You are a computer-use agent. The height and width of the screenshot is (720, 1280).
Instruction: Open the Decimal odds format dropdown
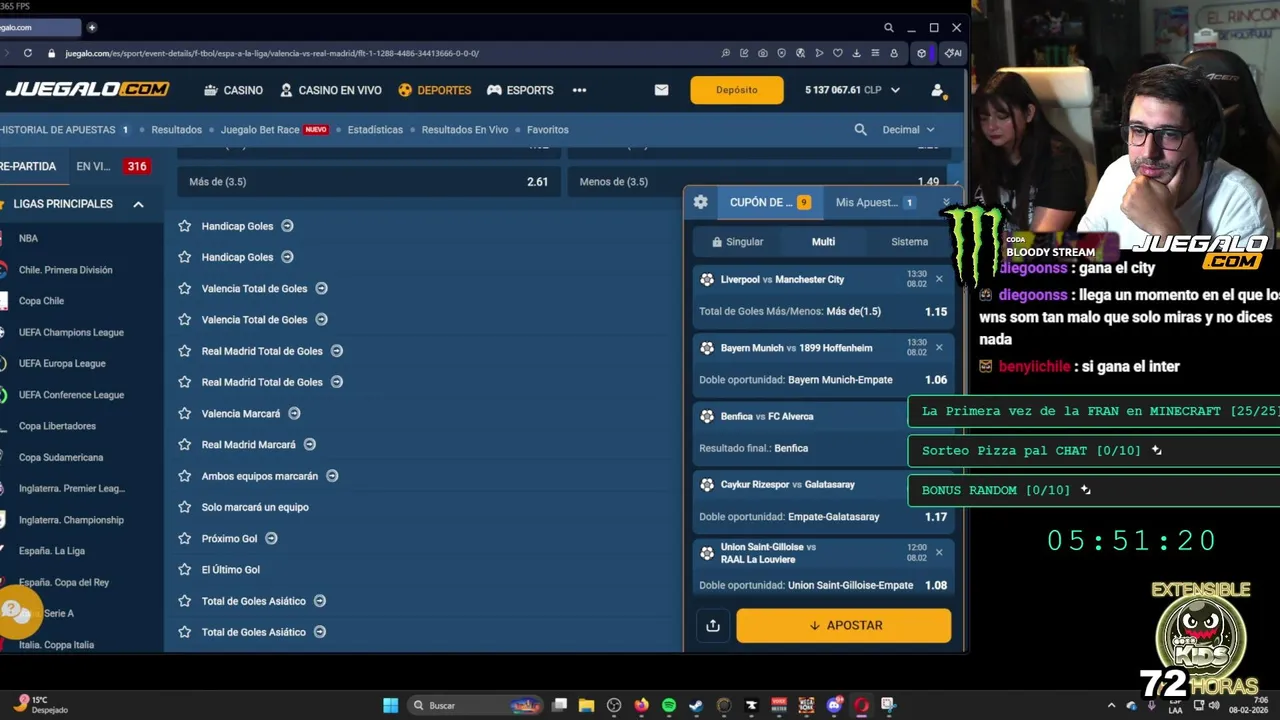908,130
